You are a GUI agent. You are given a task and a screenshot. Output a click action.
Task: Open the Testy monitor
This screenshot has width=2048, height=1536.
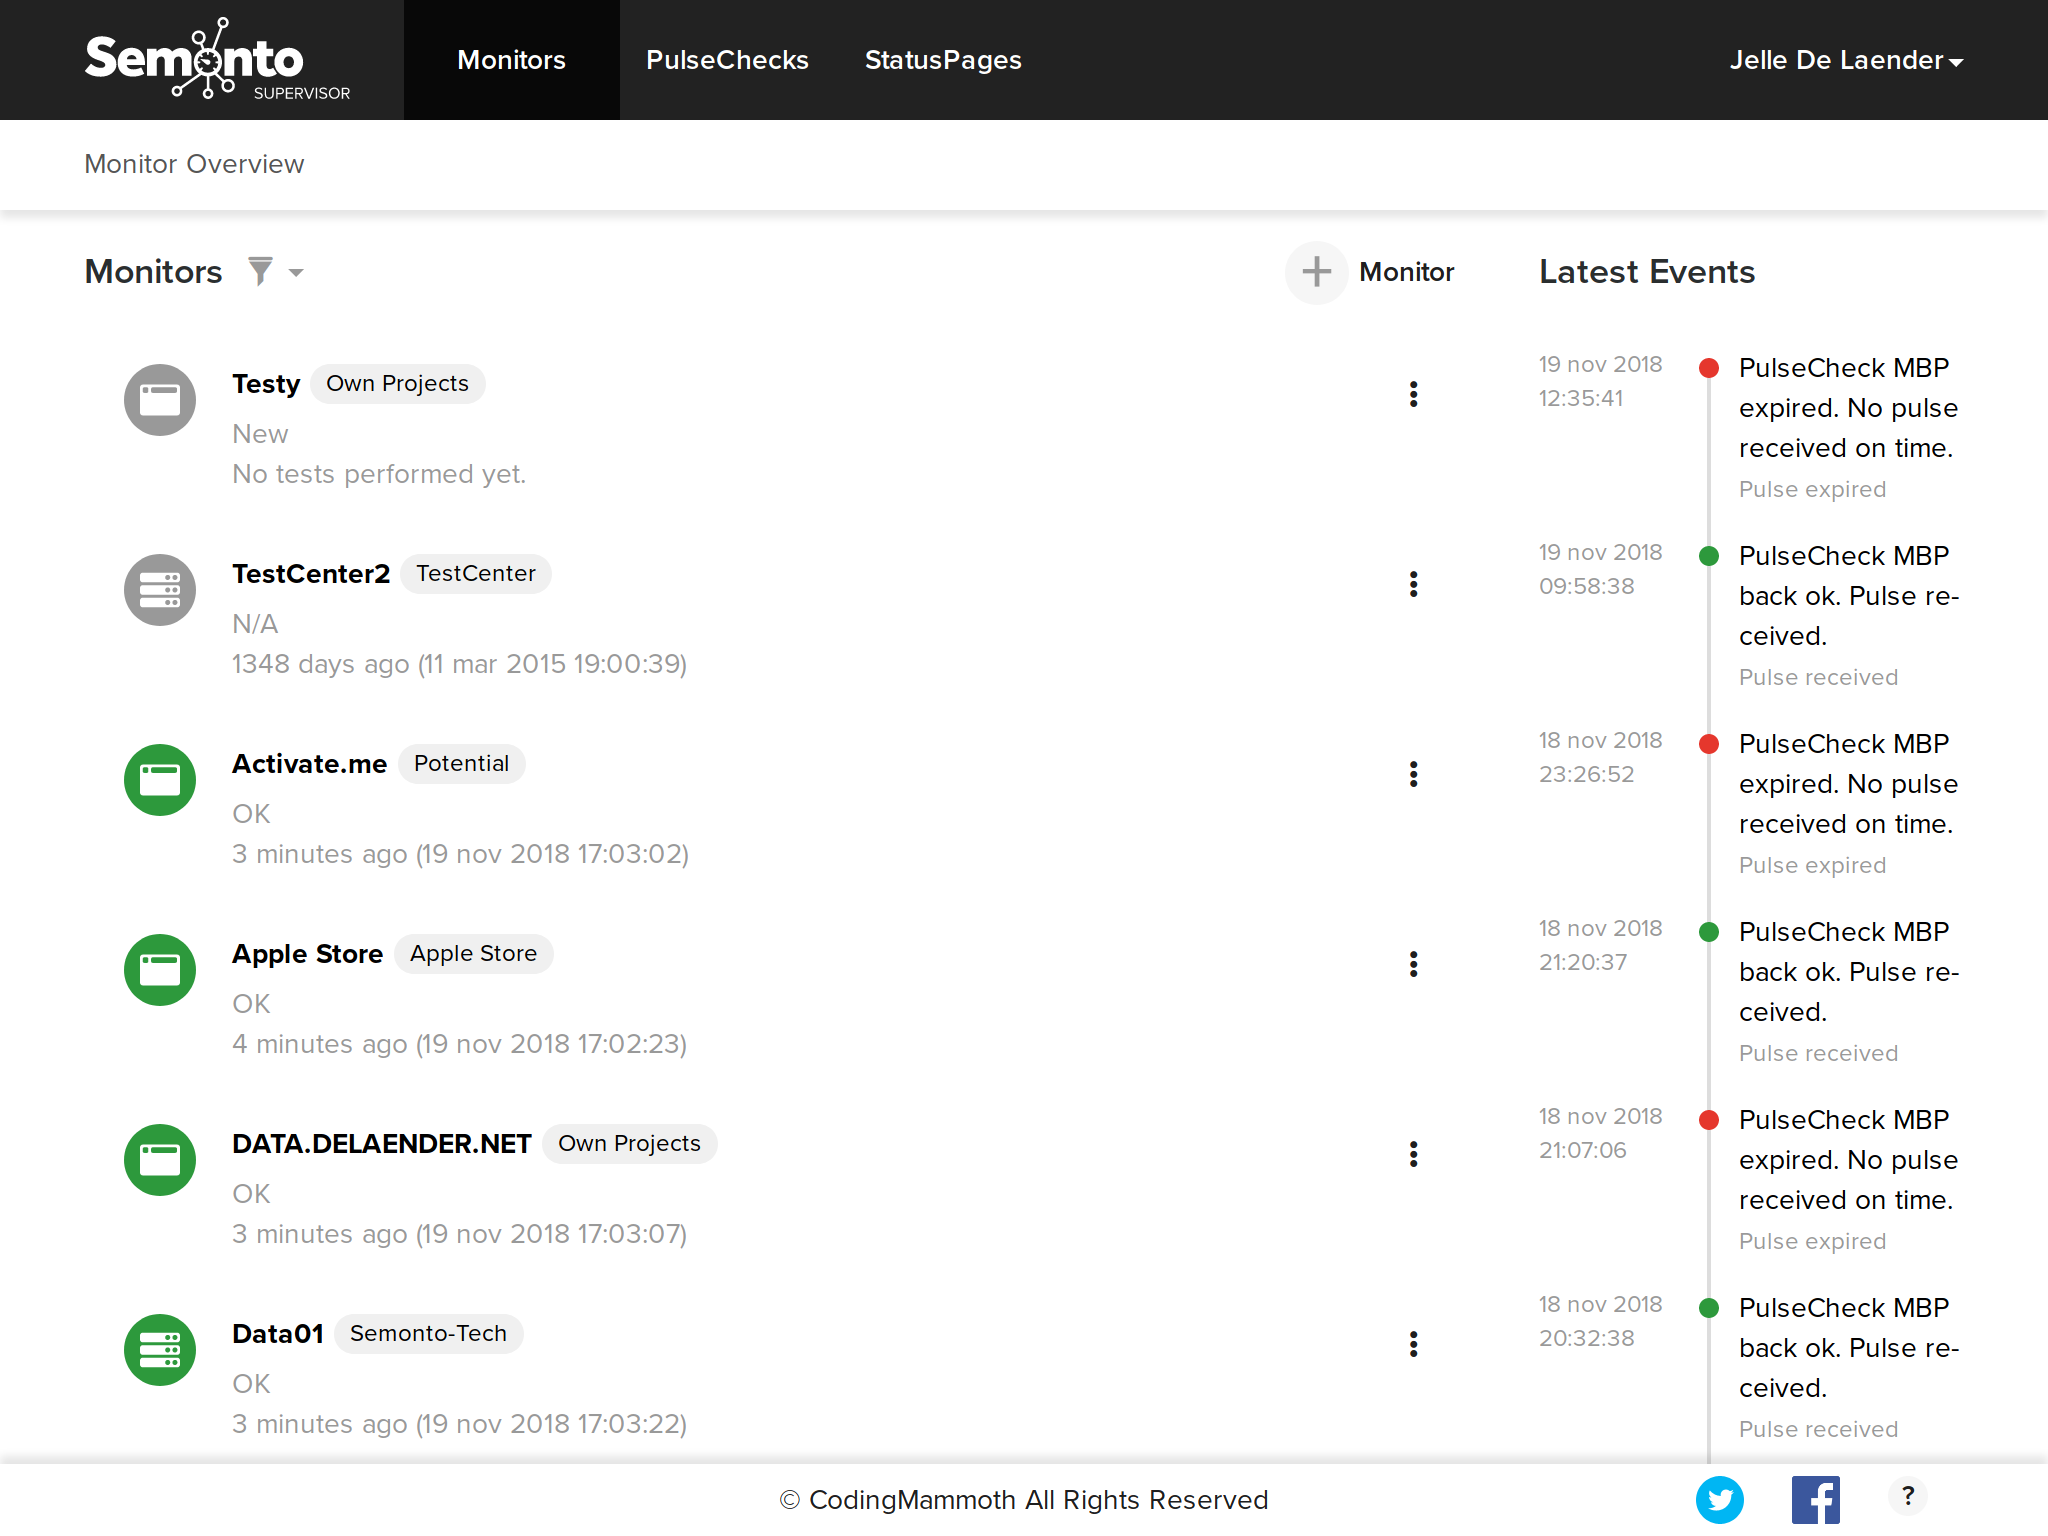[x=266, y=384]
